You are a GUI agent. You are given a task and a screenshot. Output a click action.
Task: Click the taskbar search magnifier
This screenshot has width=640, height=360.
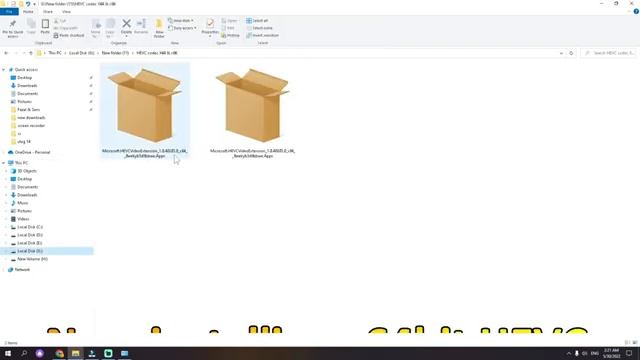click(24, 353)
